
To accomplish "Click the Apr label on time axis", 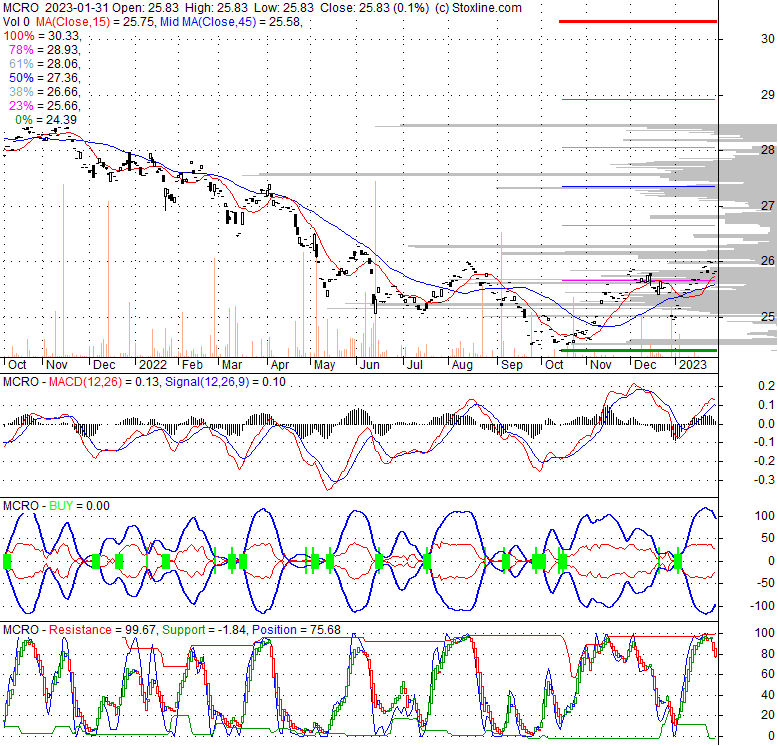I will [280, 365].
